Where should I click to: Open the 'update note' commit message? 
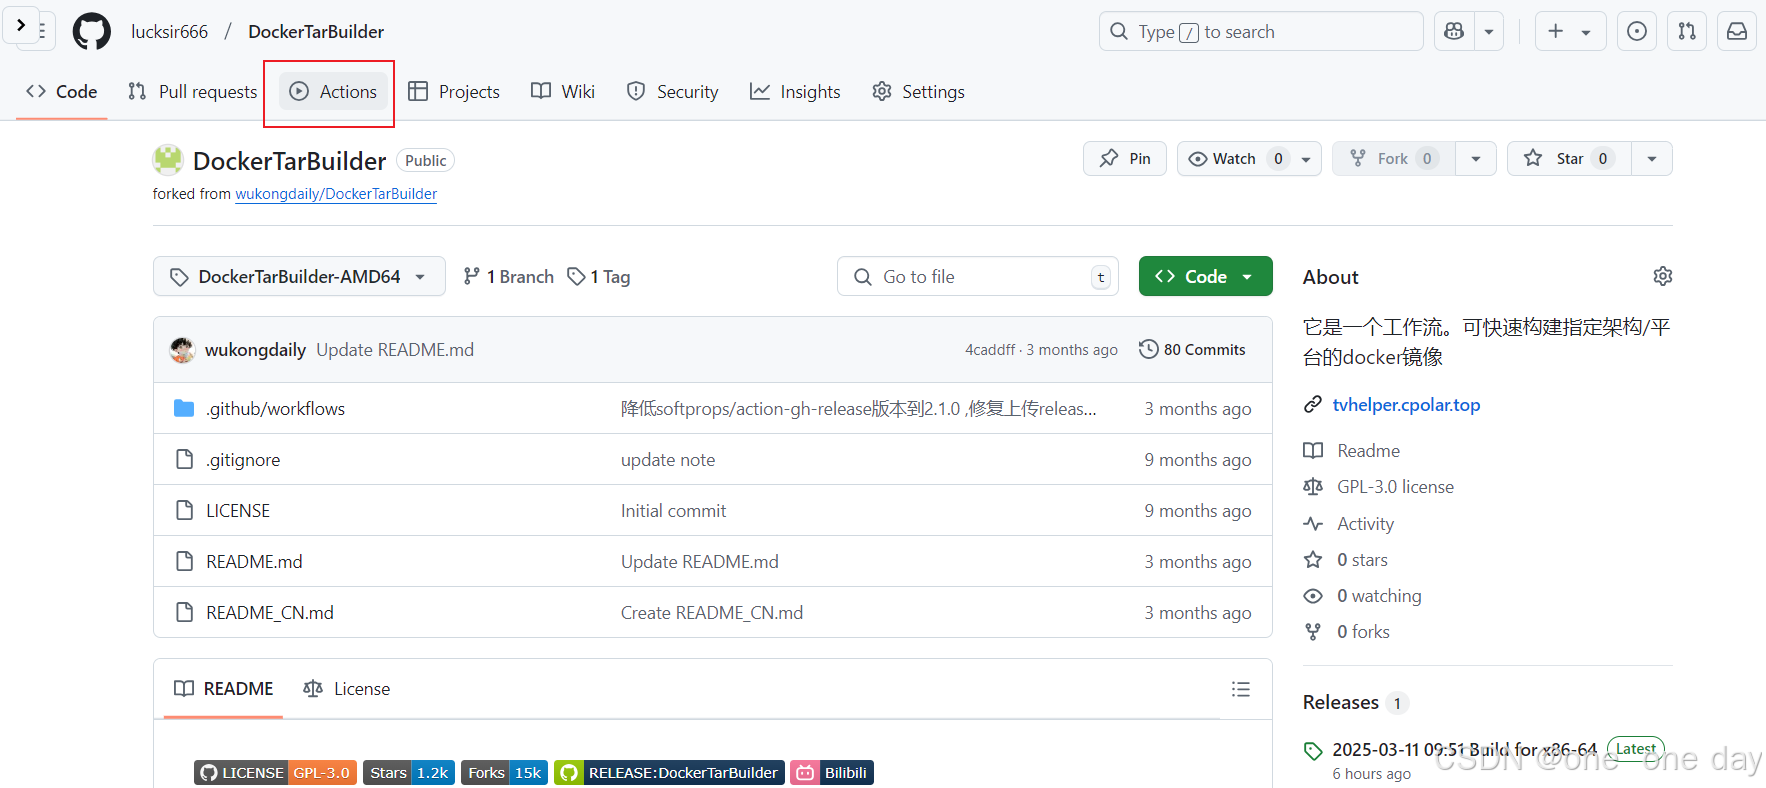click(x=668, y=459)
